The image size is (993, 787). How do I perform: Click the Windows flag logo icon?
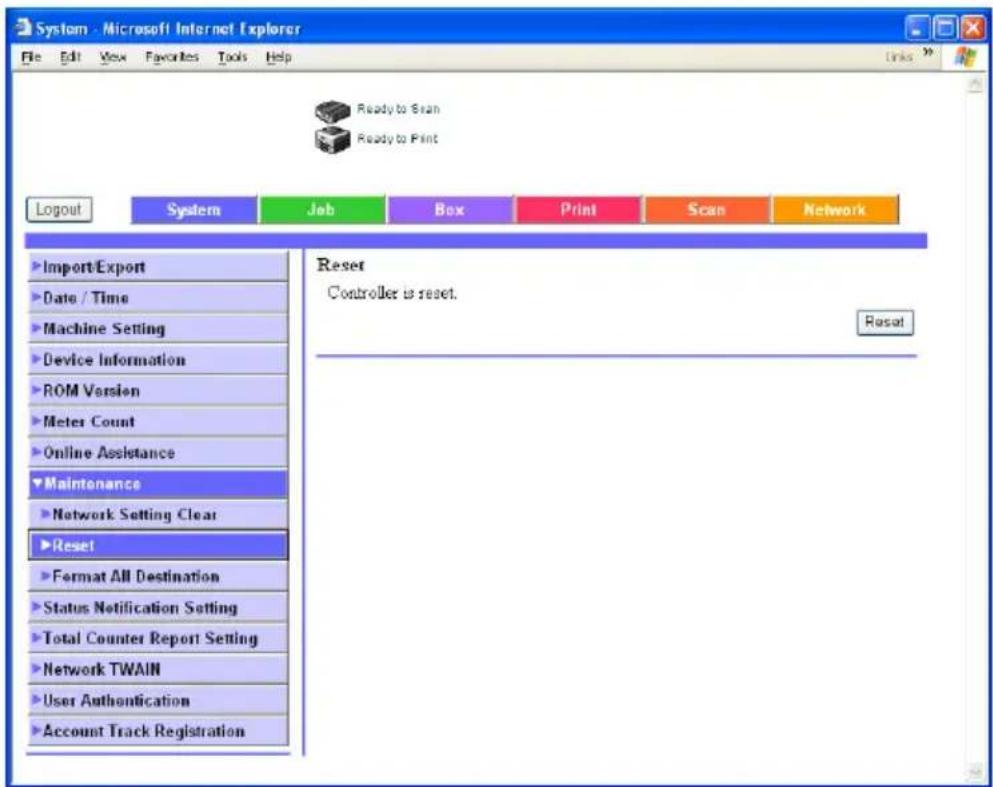[x=966, y=57]
